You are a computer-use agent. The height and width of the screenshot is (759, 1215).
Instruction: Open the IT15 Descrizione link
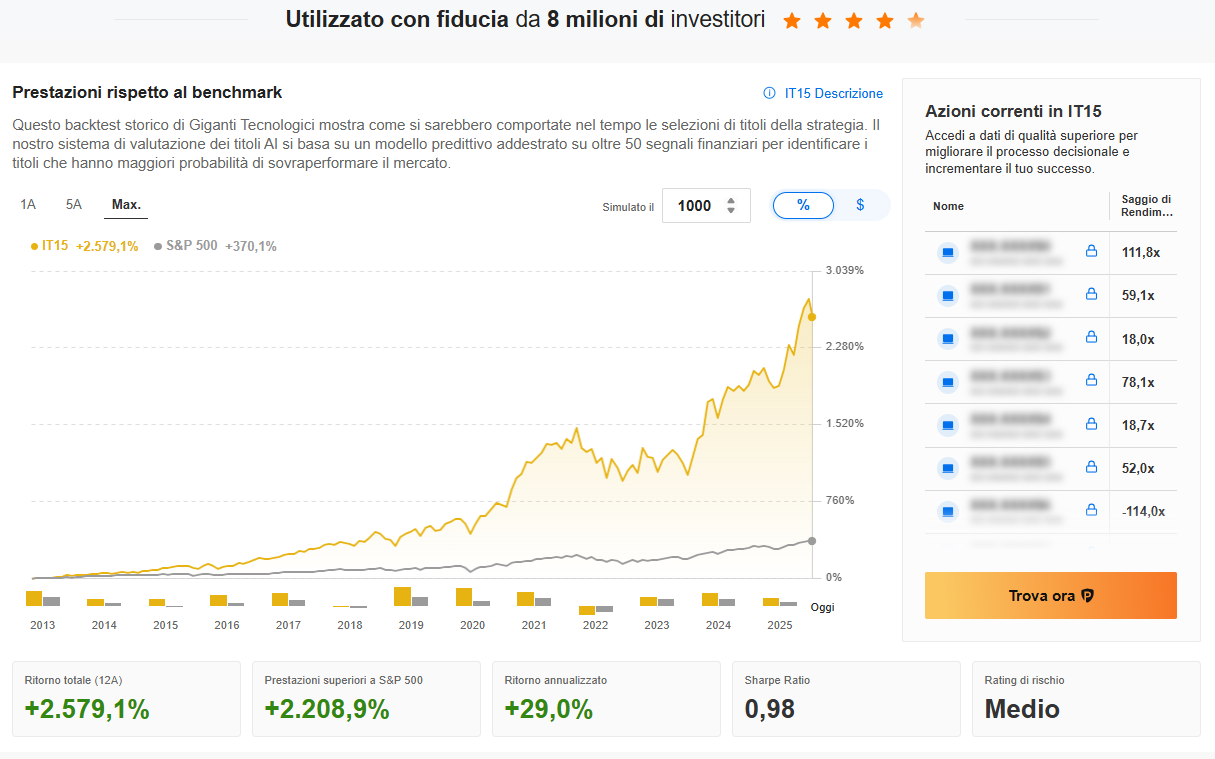(834, 93)
